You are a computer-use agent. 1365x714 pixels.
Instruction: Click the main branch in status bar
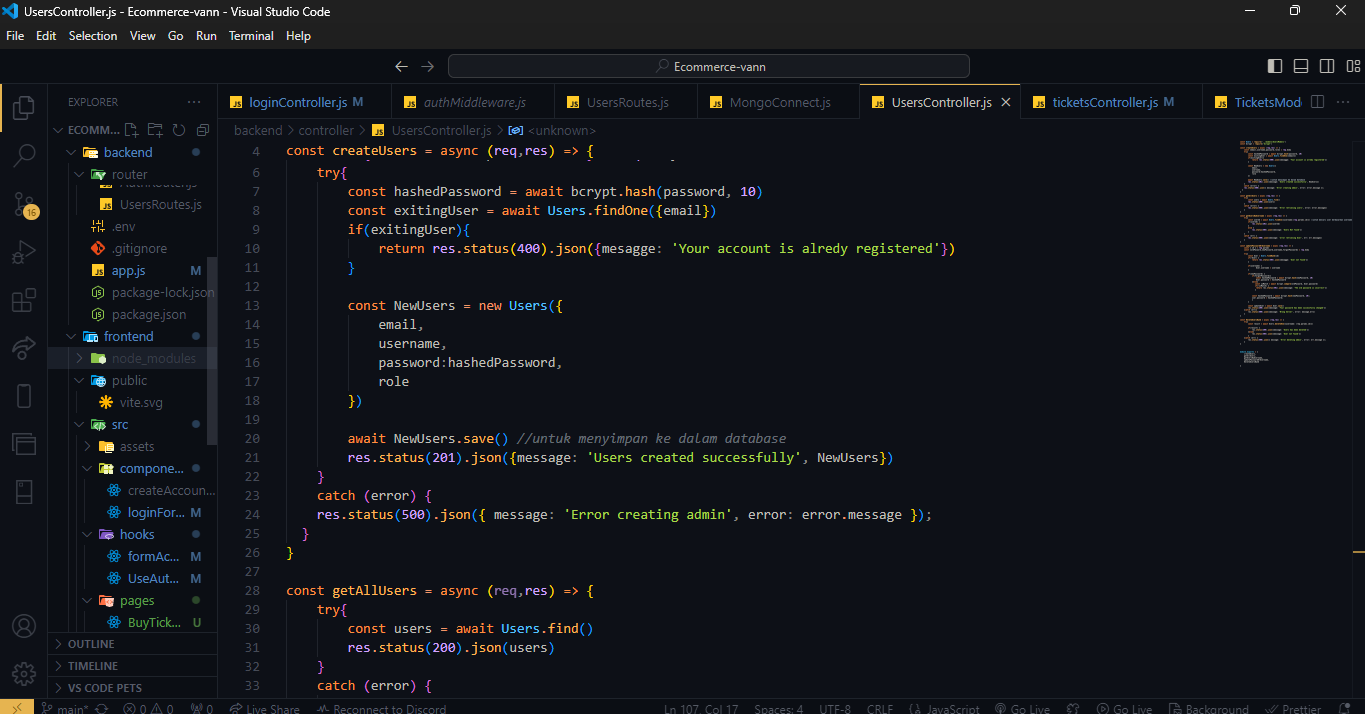tap(66, 708)
